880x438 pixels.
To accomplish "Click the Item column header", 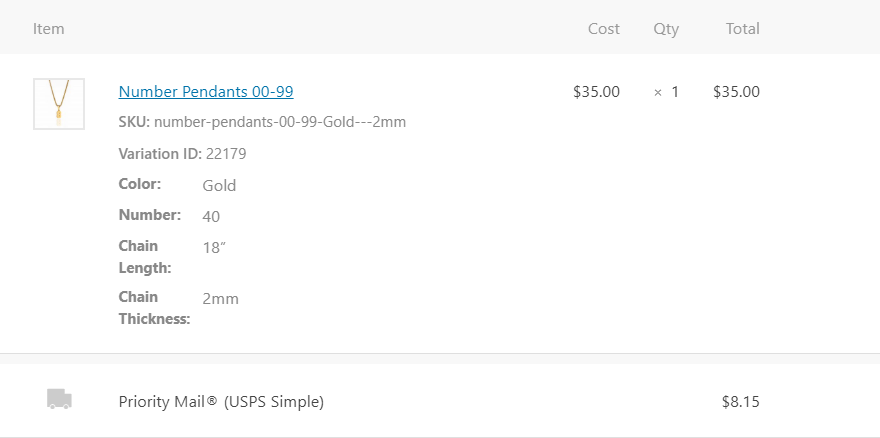I will tap(48, 29).
